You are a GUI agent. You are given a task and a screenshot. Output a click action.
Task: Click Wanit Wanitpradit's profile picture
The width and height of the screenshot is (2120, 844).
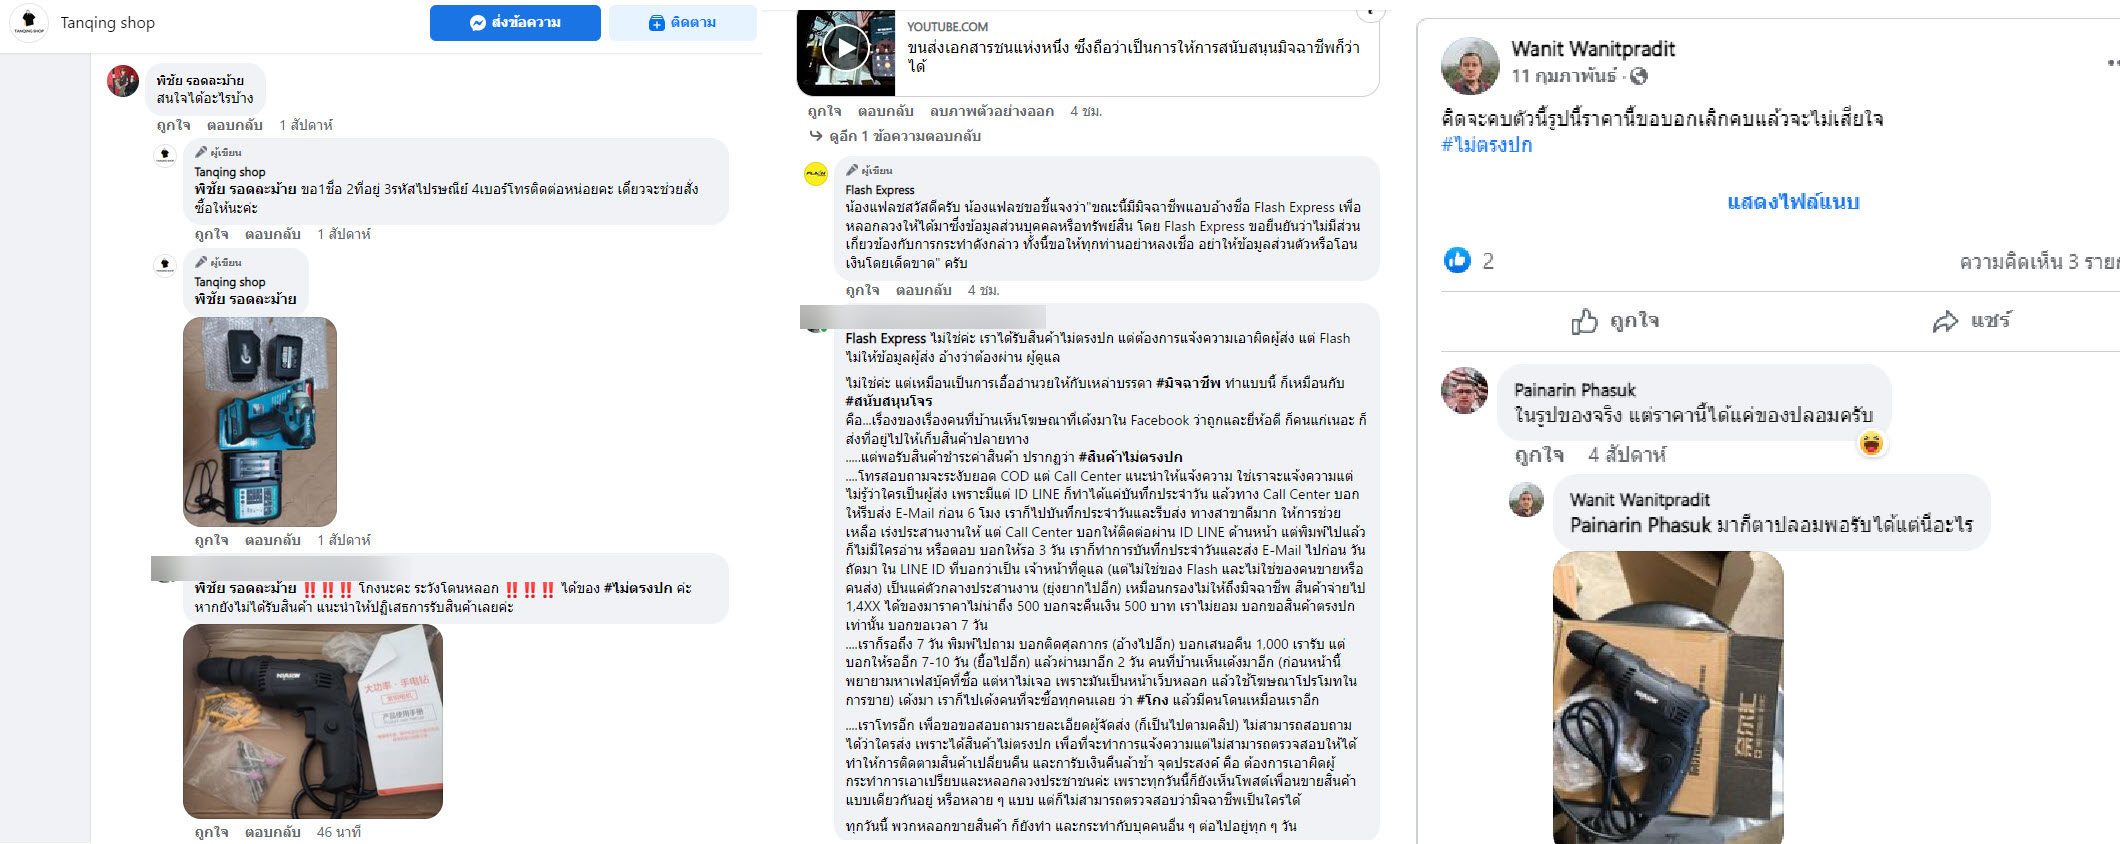[x=1470, y=65]
